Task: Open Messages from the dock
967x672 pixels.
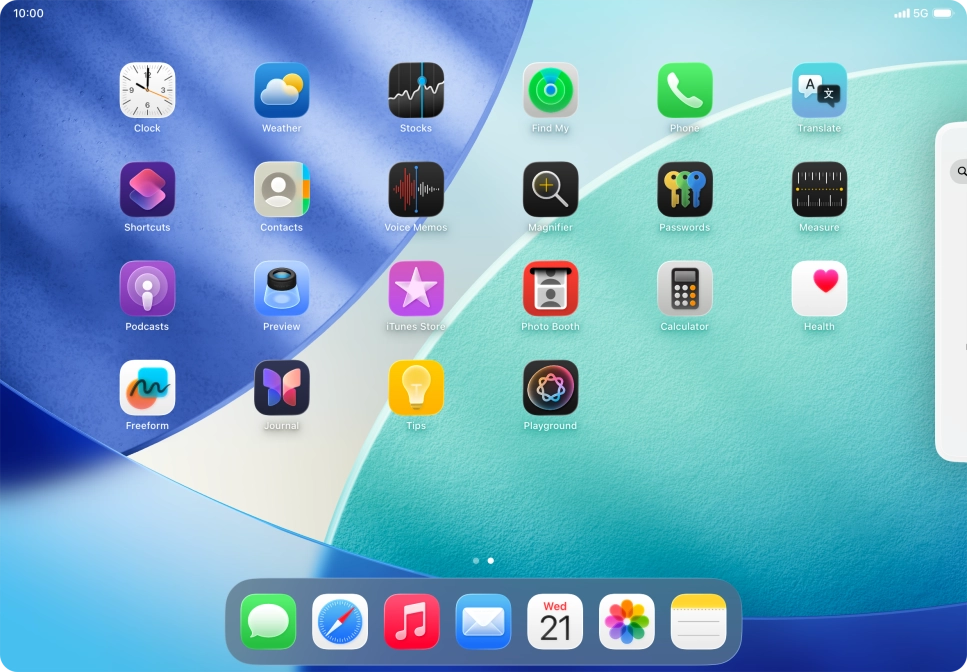Action: coord(268,621)
